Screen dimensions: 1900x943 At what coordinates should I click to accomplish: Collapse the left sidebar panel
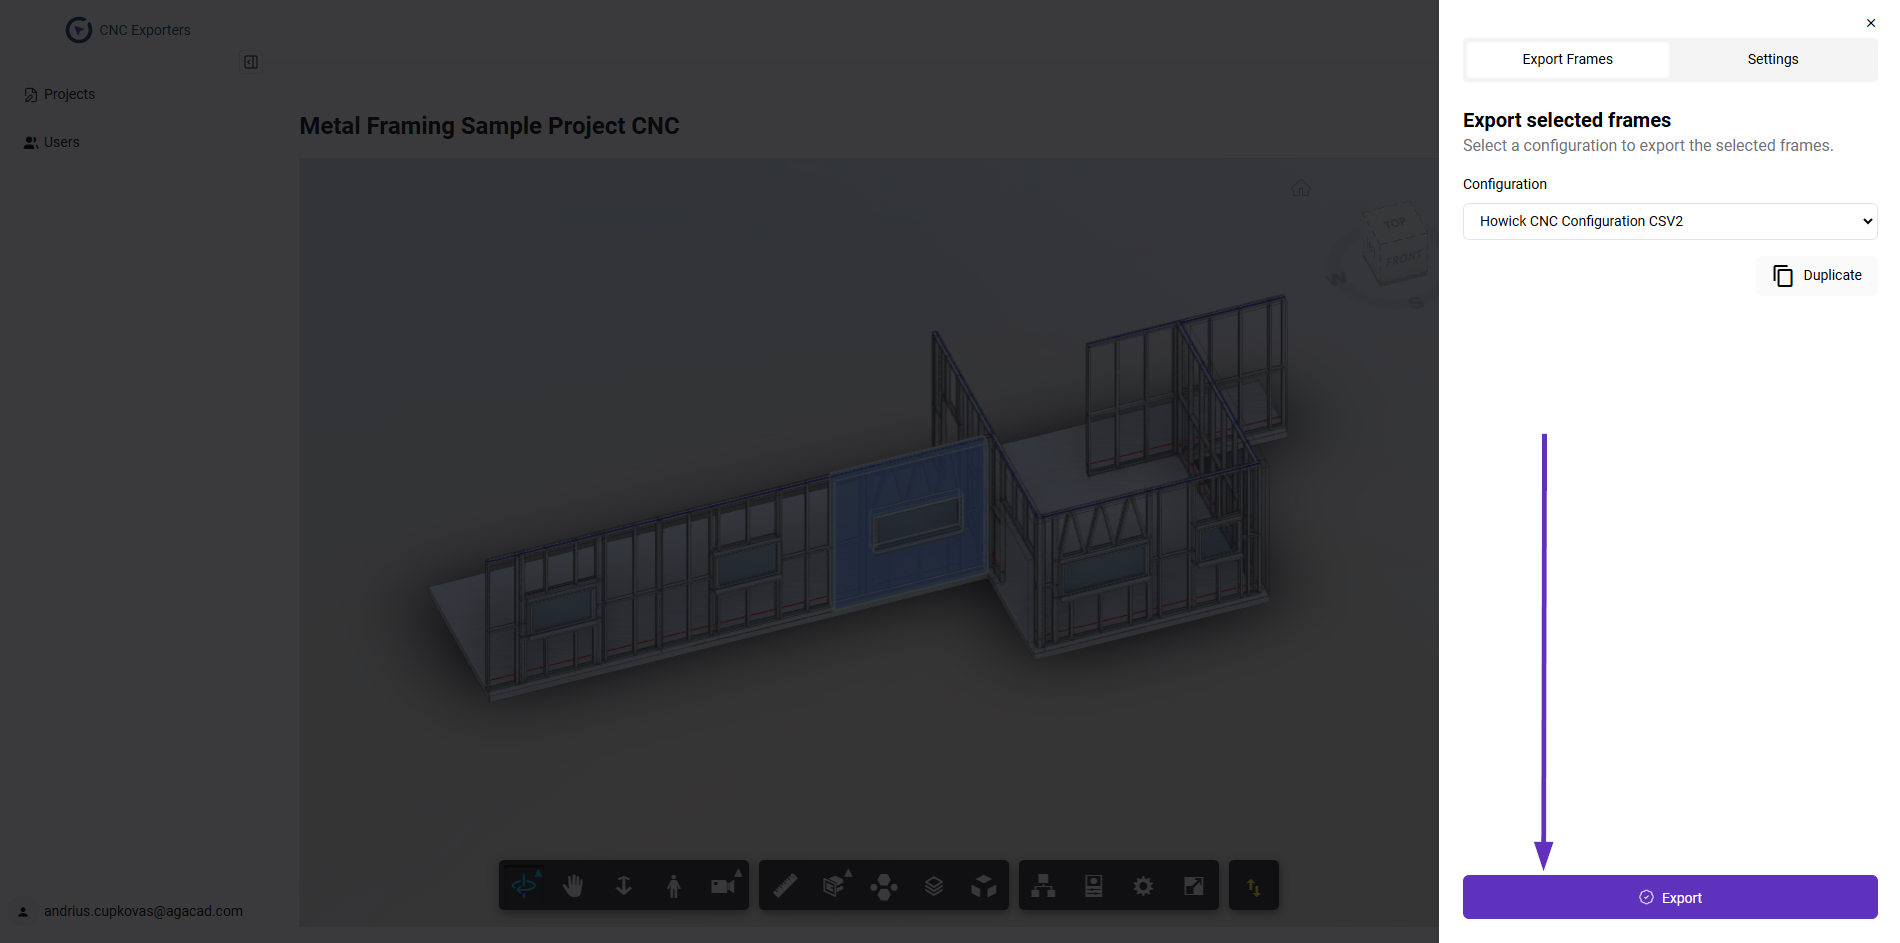pyautogui.click(x=251, y=62)
